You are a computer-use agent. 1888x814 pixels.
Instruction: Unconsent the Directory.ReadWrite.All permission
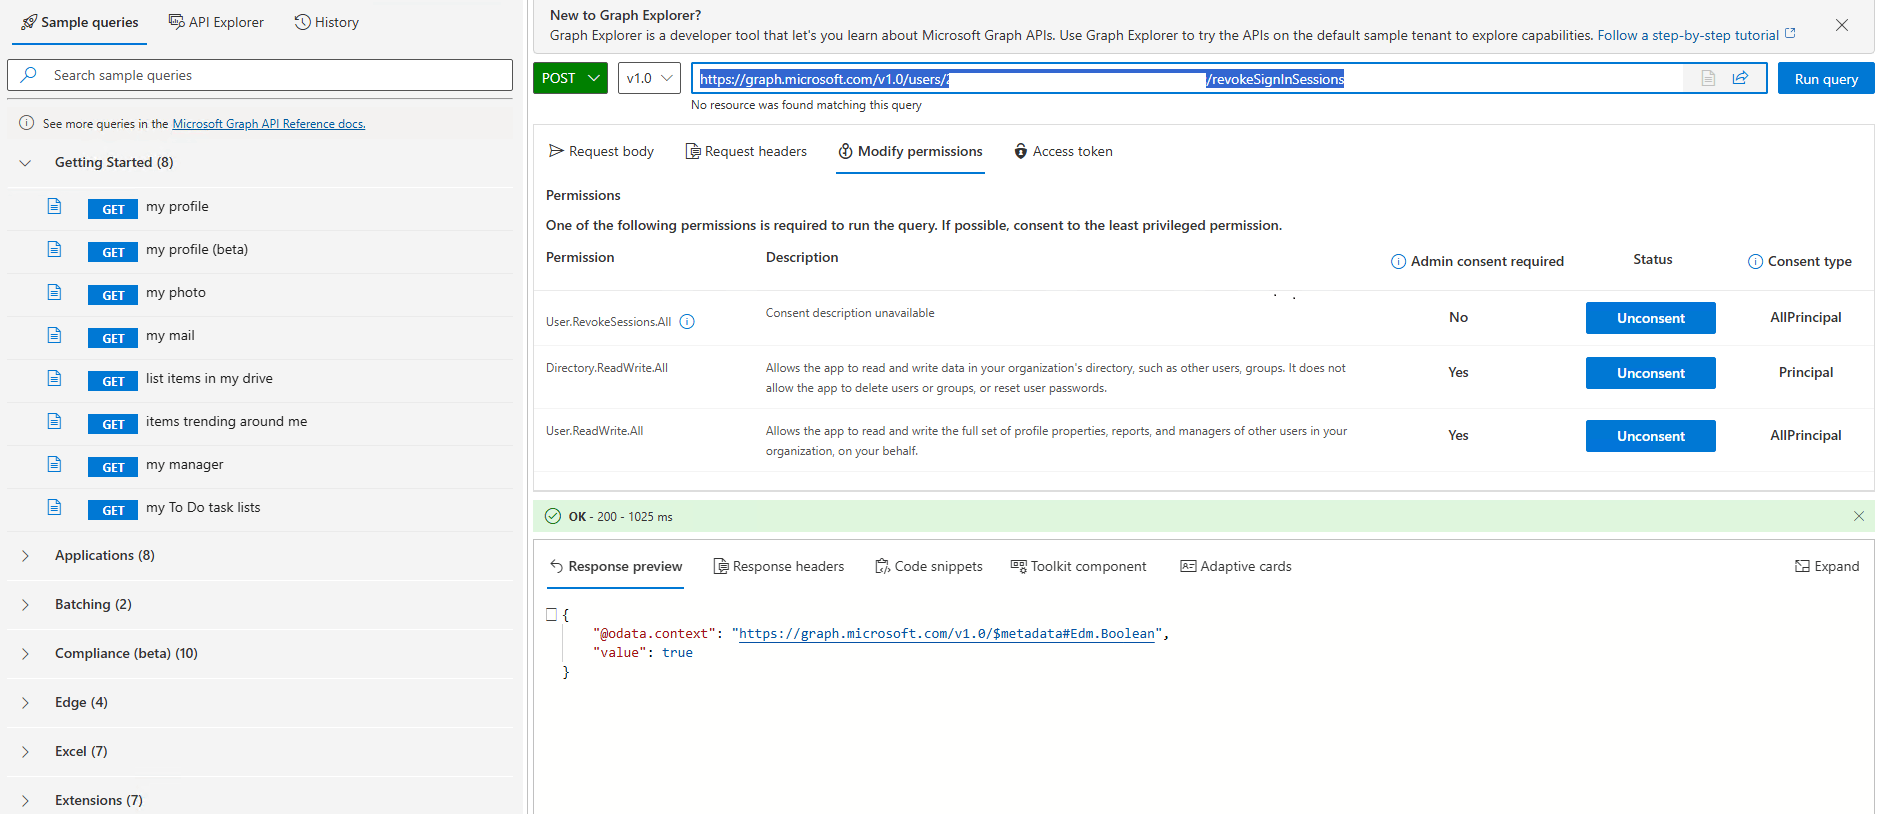1650,373
